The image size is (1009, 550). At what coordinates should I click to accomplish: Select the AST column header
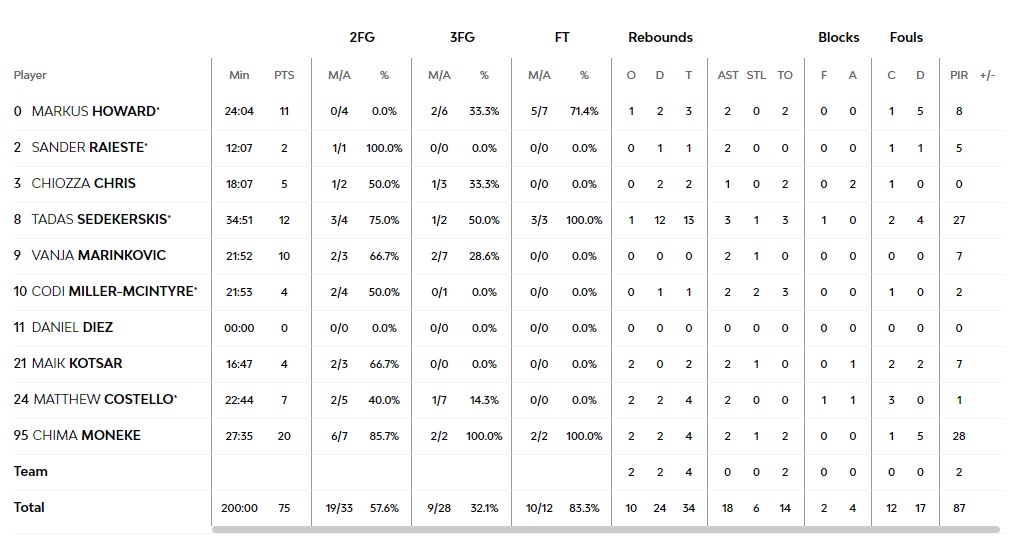728,75
